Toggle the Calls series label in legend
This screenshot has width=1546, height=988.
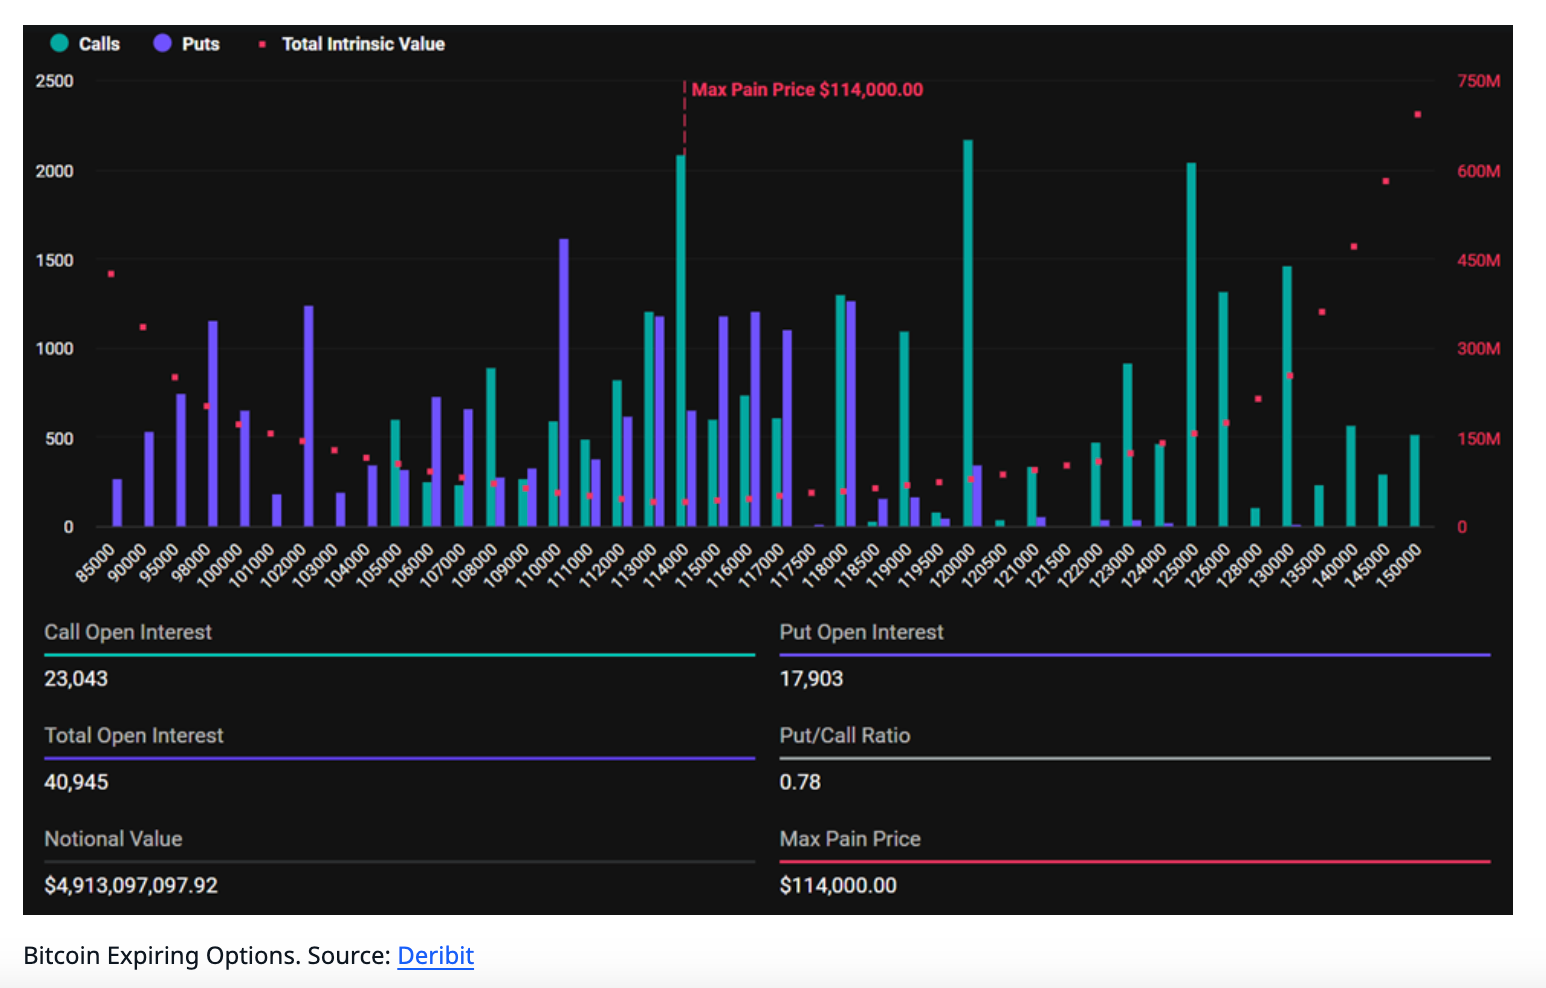tap(99, 44)
